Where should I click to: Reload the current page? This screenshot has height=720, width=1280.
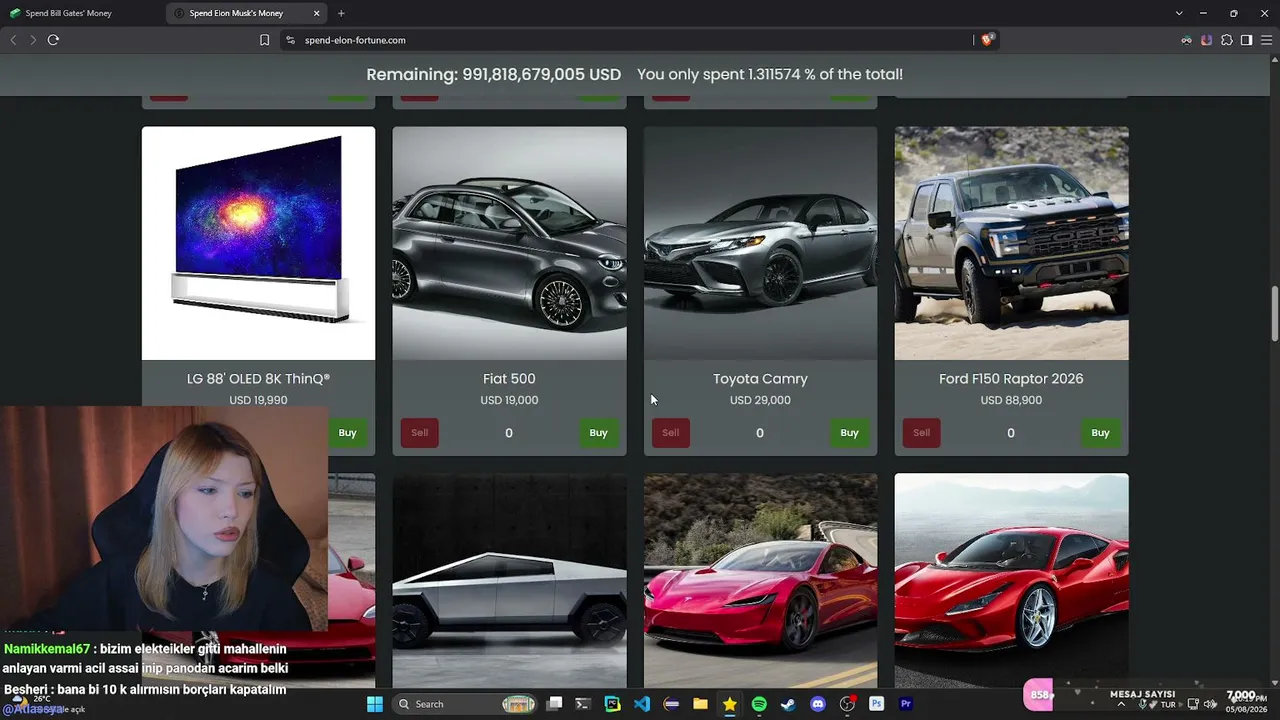pyautogui.click(x=53, y=40)
